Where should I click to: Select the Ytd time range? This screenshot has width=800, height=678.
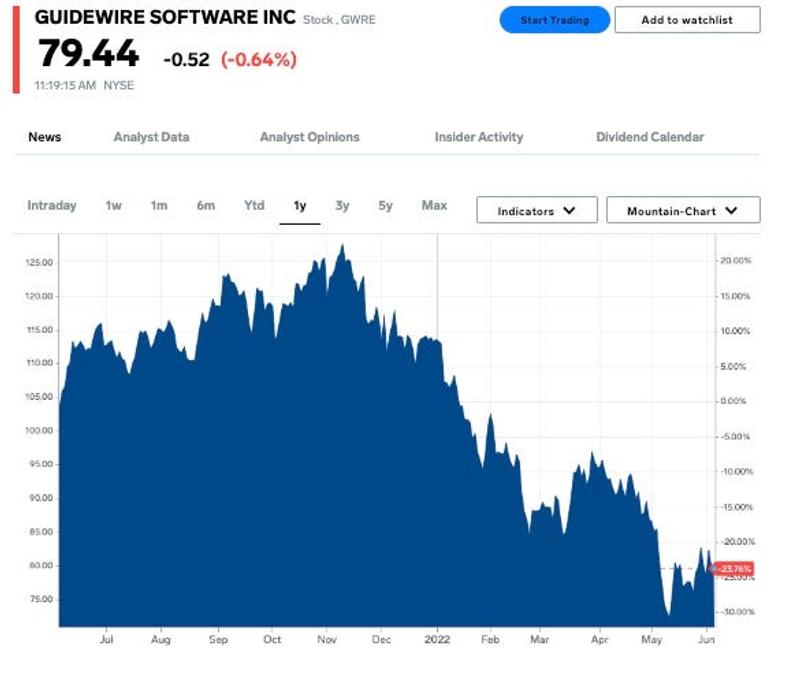click(254, 206)
